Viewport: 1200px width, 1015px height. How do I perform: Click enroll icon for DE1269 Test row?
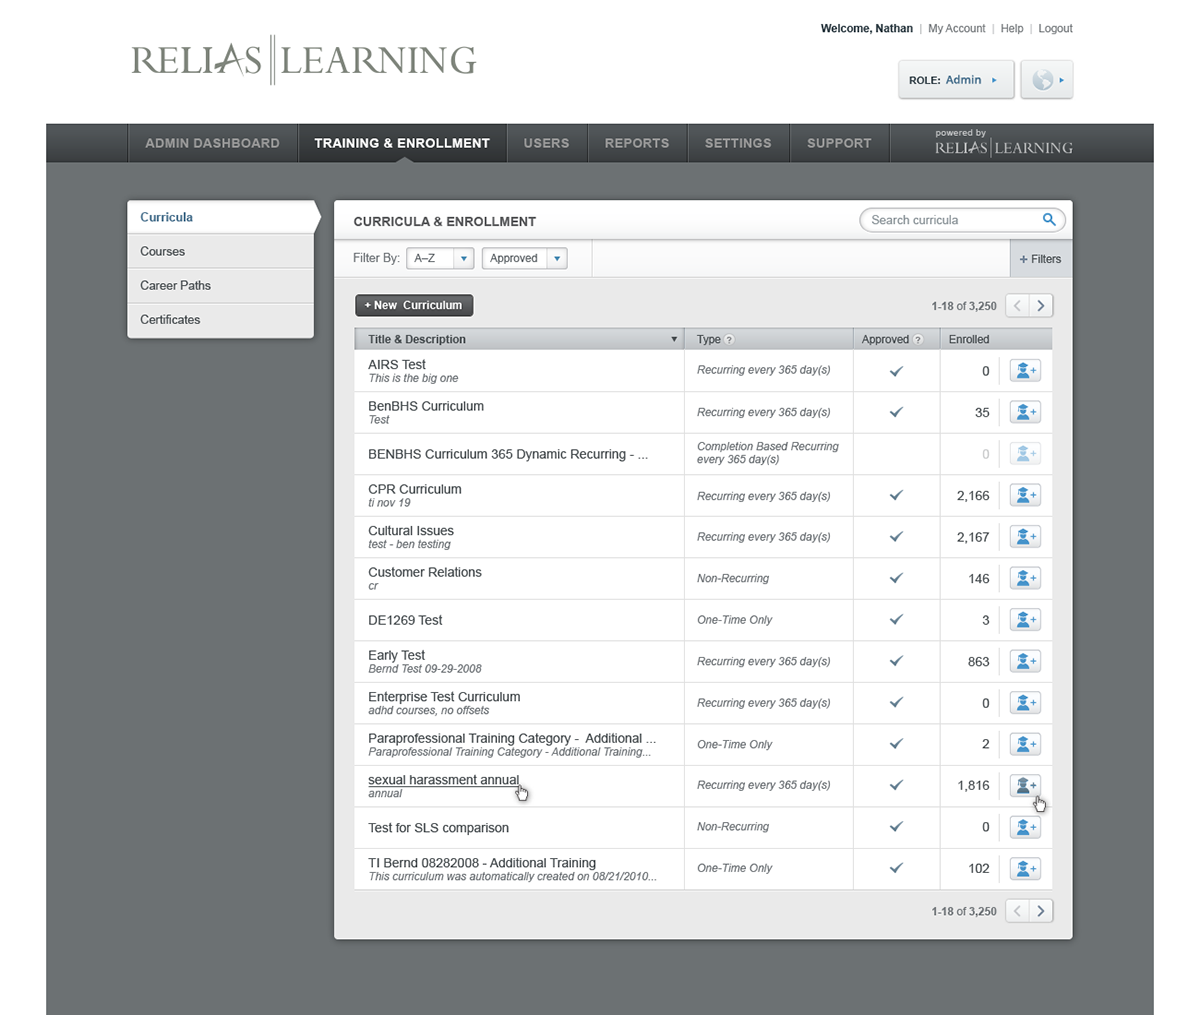point(1025,620)
